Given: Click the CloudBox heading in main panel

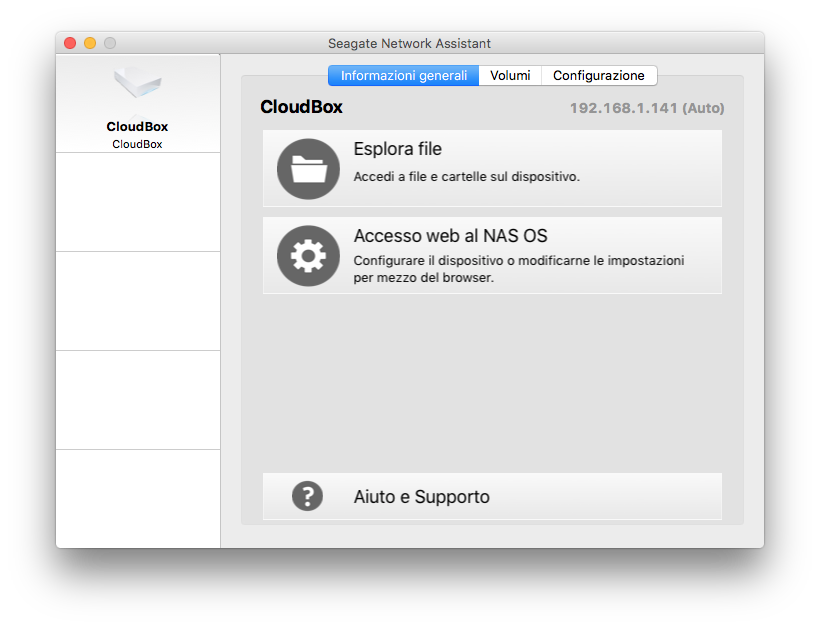Looking at the screenshot, I should click(x=301, y=107).
